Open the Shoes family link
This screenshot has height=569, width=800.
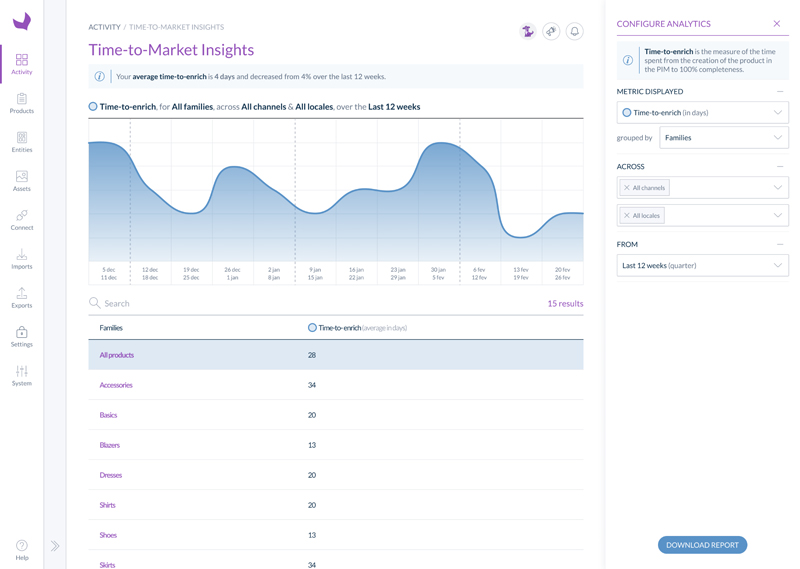108,535
